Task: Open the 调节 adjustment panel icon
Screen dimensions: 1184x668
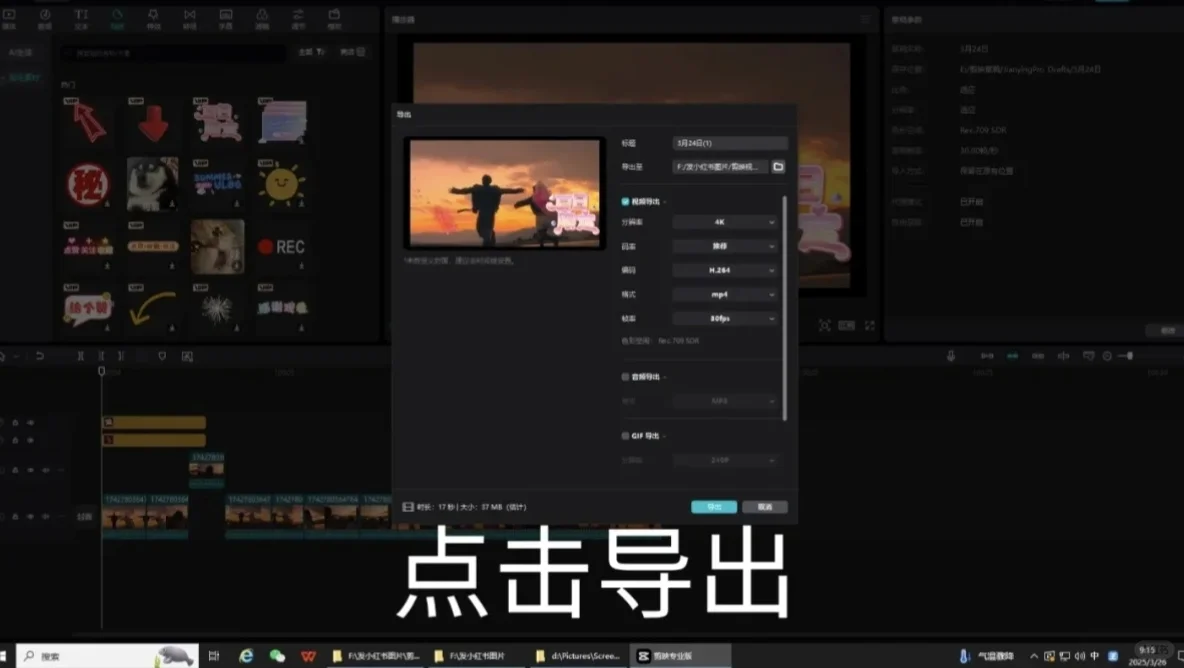Action: [298, 17]
